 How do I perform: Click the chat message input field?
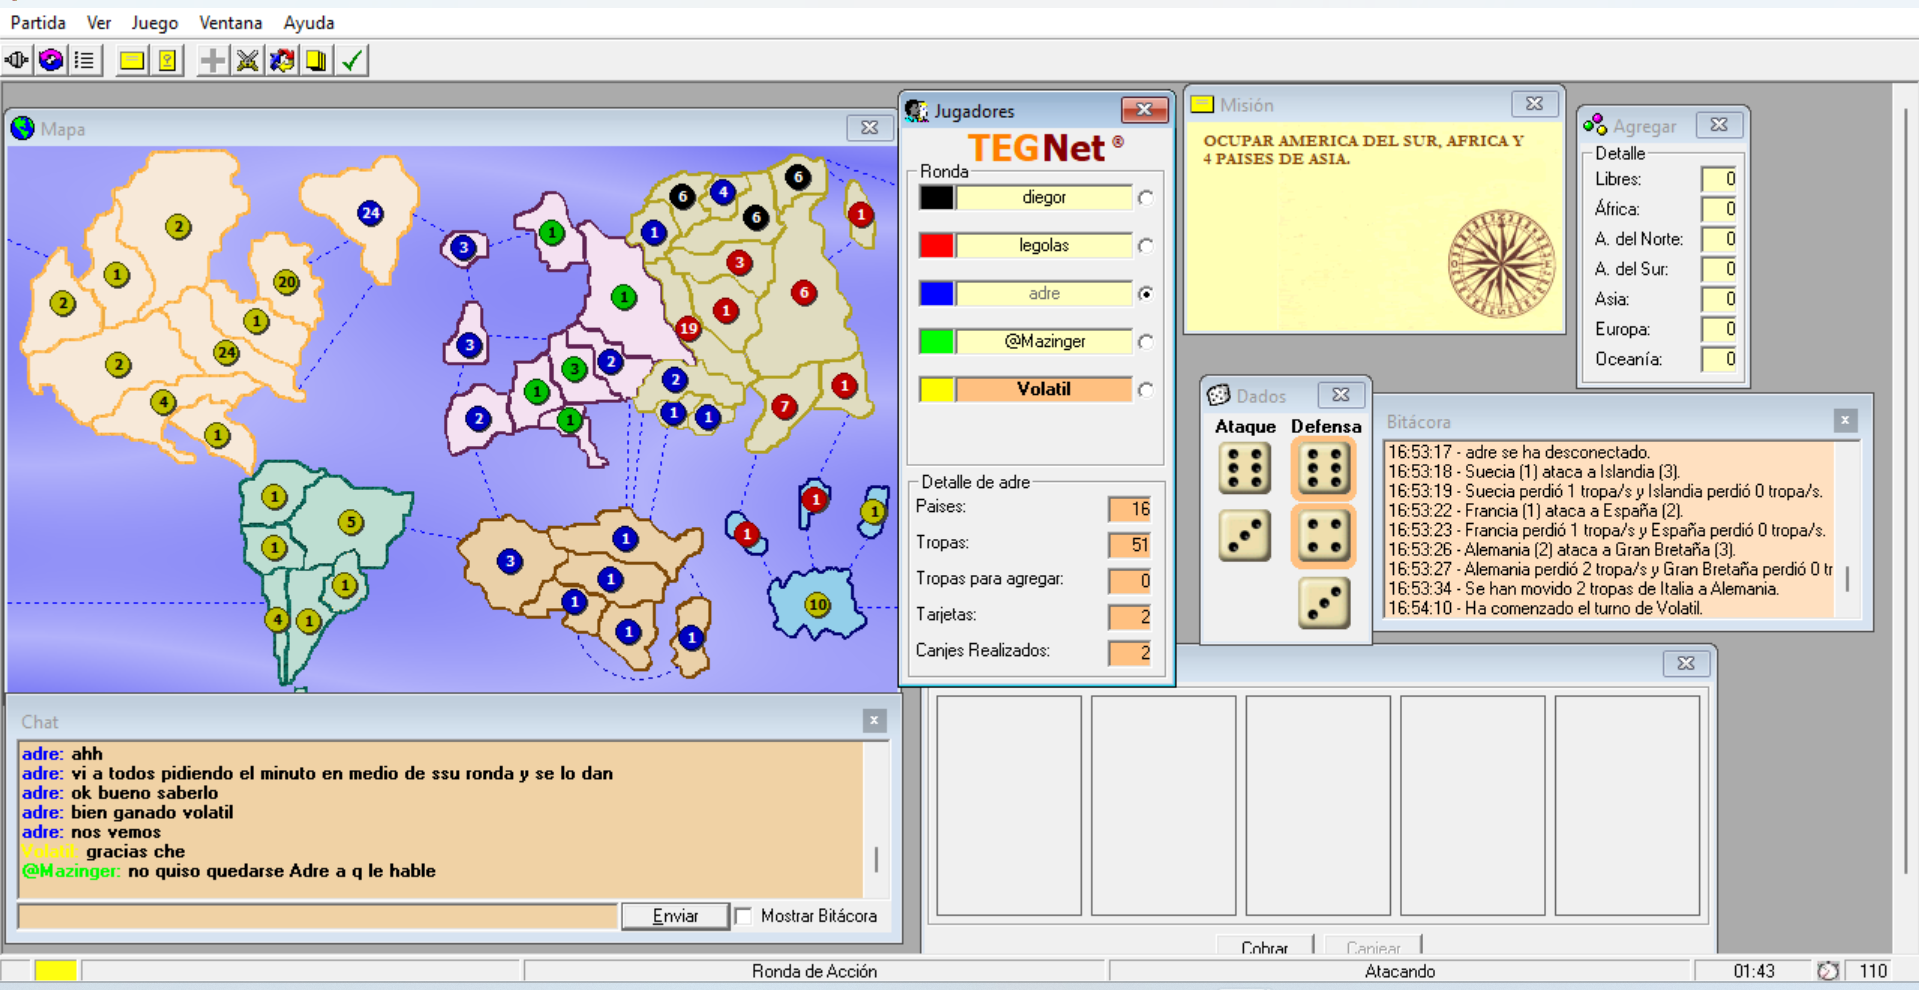click(x=317, y=916)
